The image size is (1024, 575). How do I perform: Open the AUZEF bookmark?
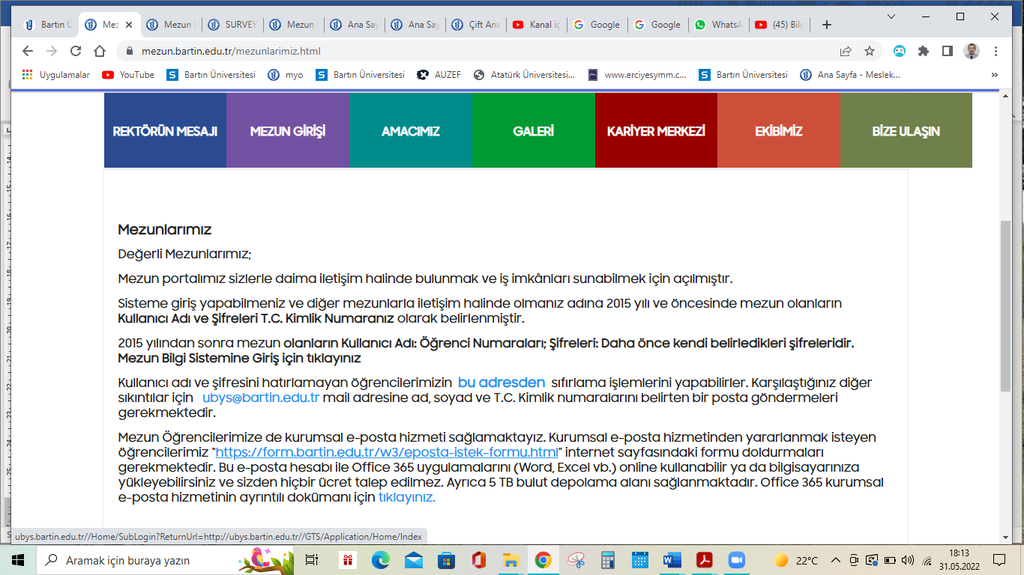439,75
